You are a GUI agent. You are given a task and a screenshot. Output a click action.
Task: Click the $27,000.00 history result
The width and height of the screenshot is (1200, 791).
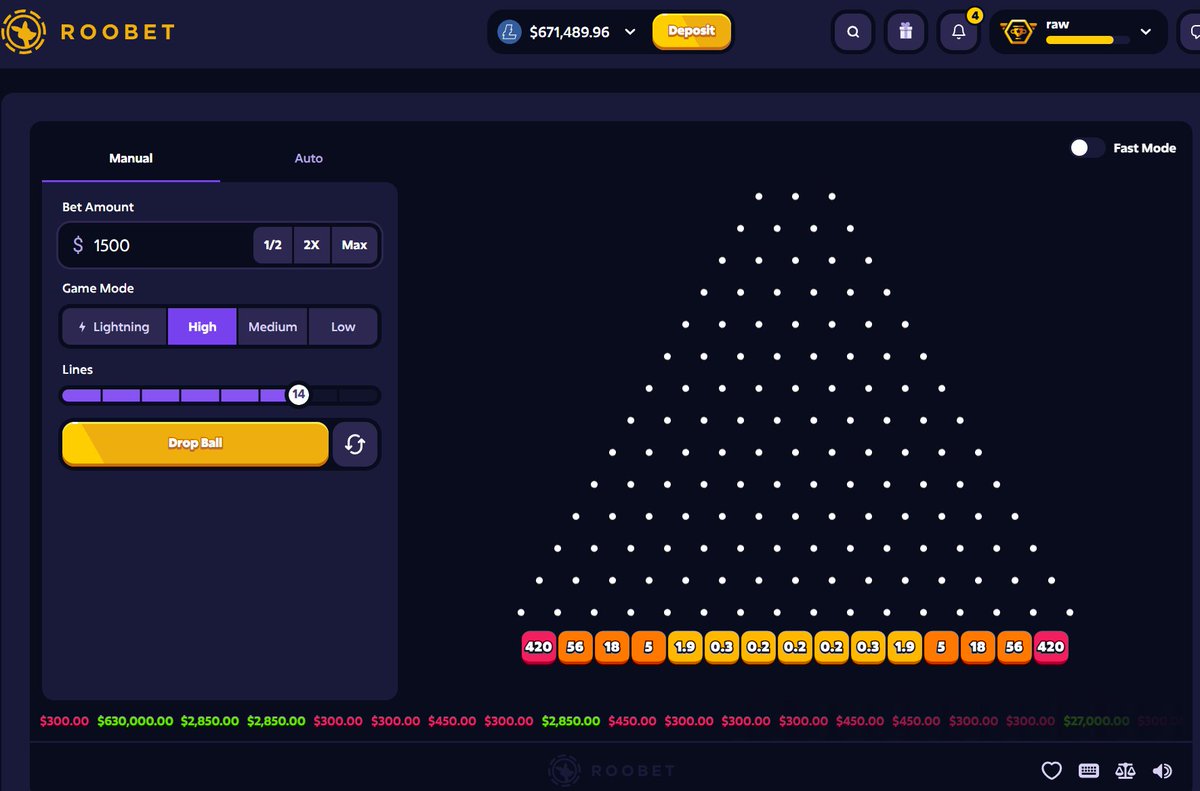1096,721
